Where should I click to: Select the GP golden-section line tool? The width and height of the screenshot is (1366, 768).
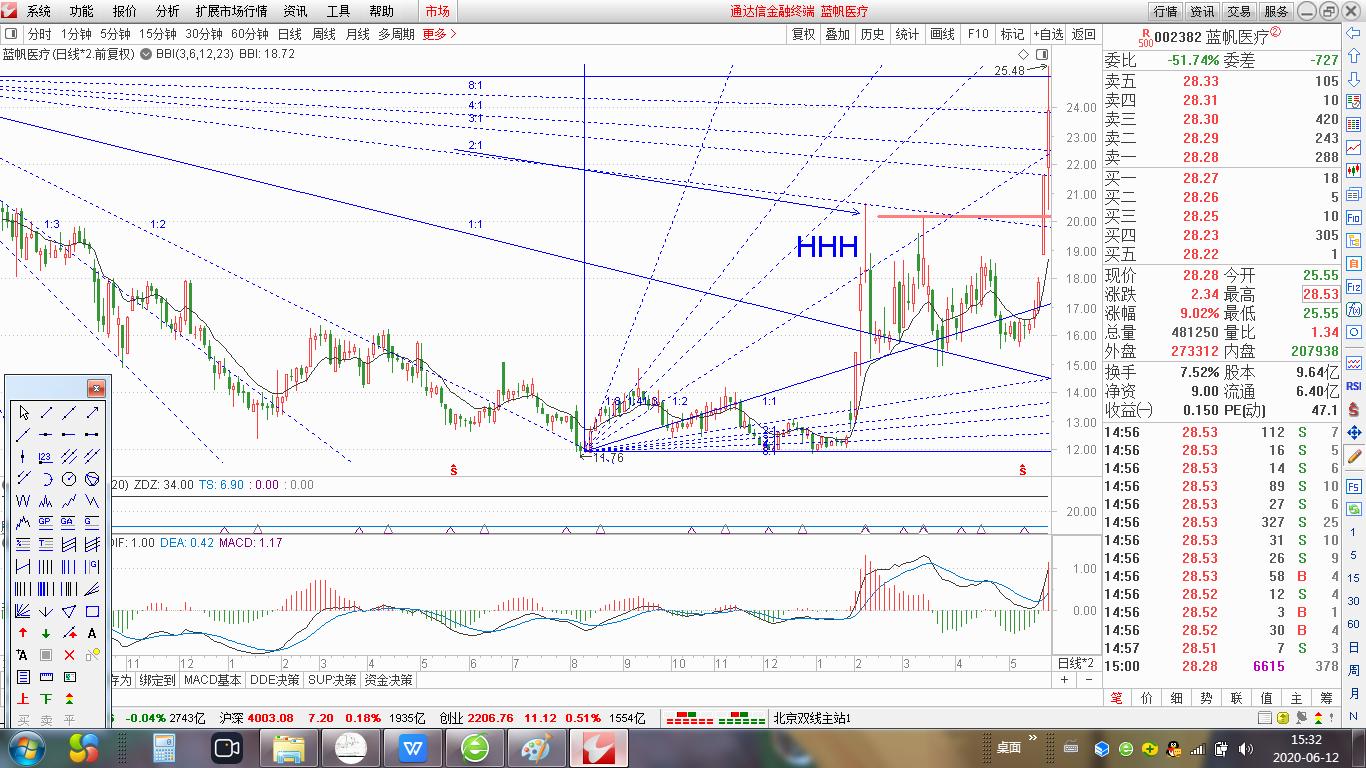(46, 523)
